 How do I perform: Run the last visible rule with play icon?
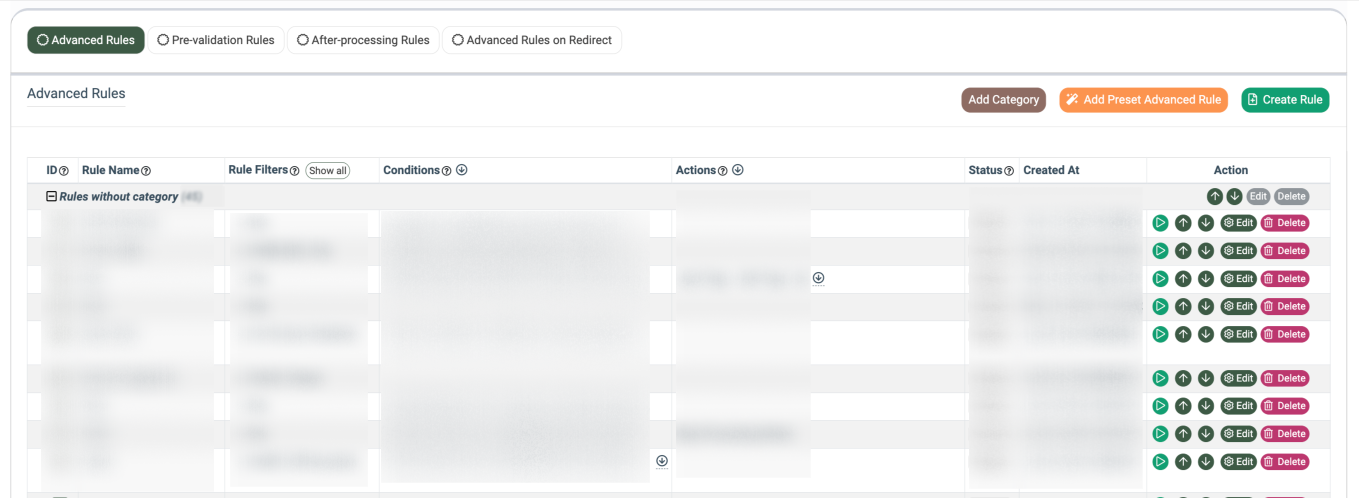coord(1160,462)
